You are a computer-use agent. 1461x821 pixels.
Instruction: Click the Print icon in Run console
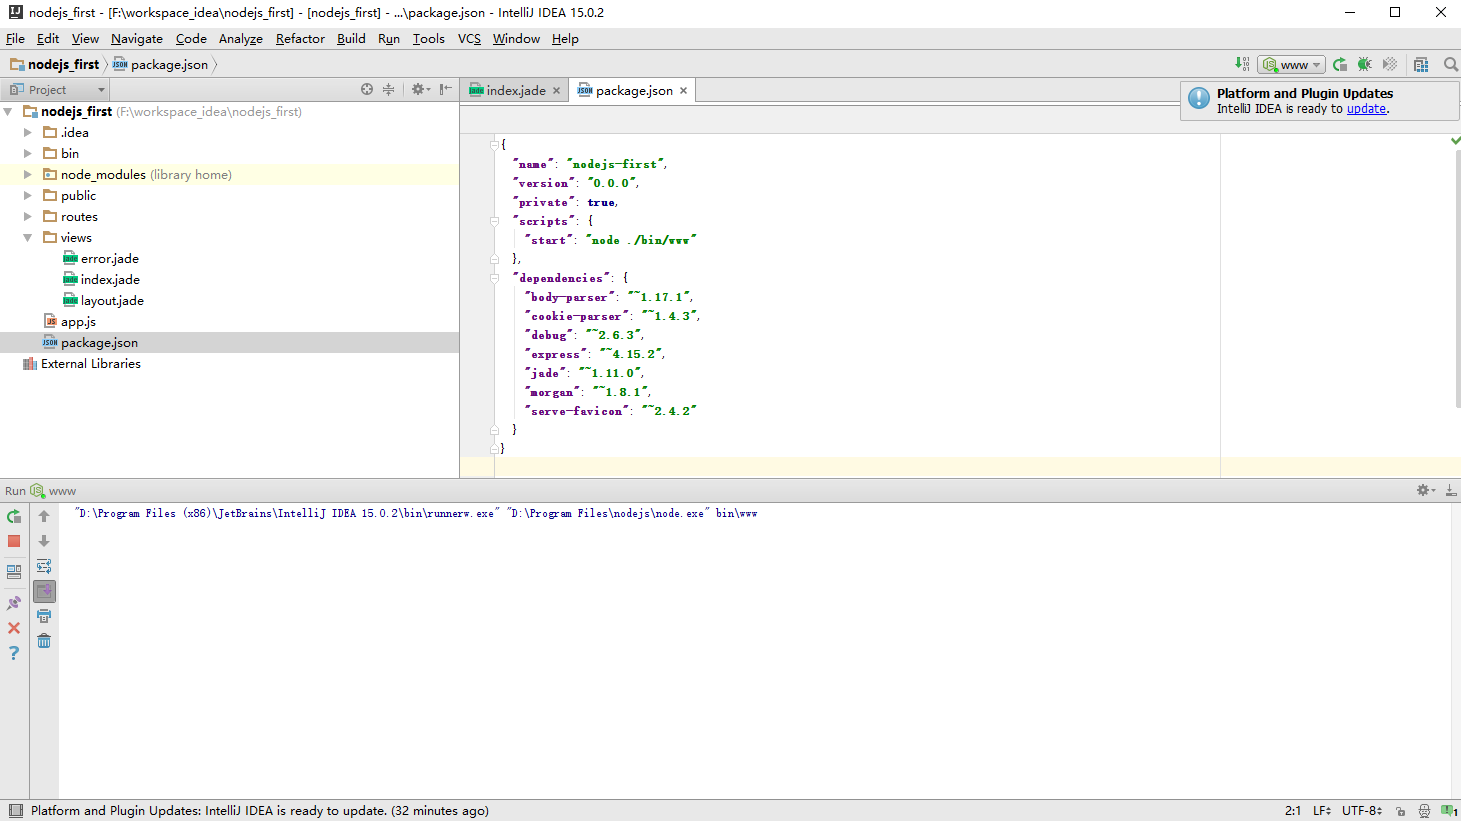coord(44,616)
